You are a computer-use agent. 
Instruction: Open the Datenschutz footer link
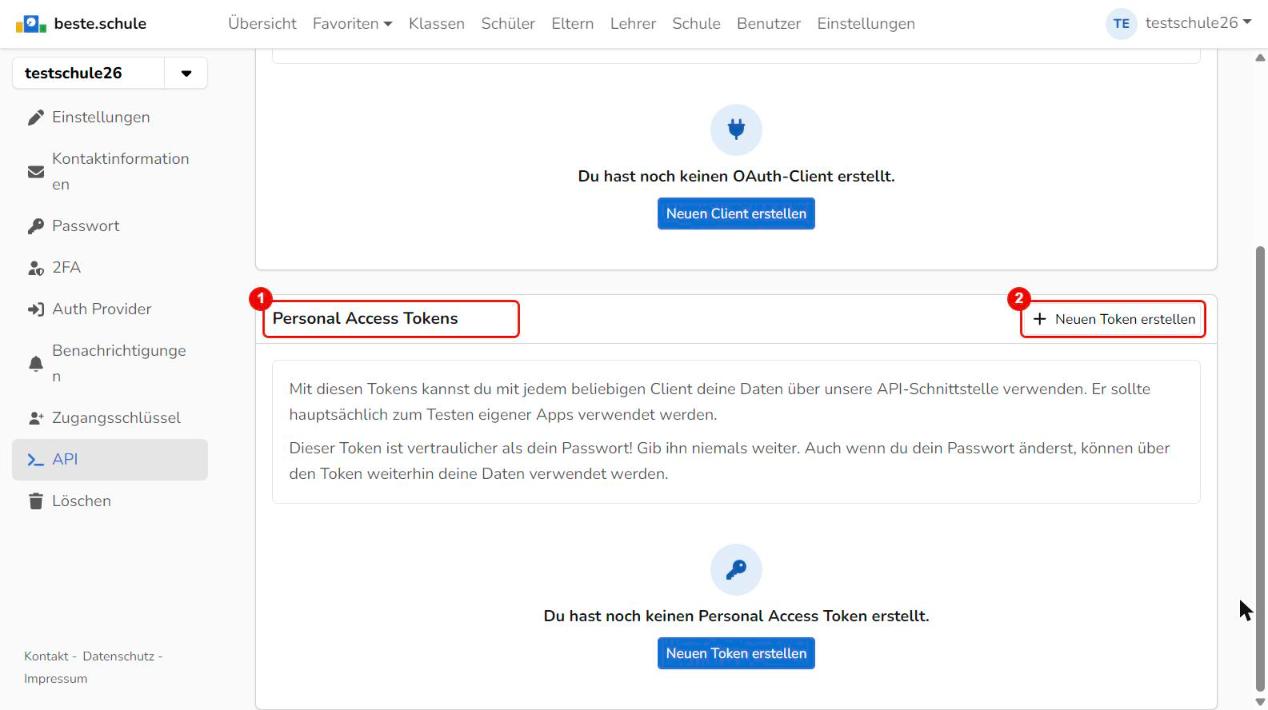118,656
